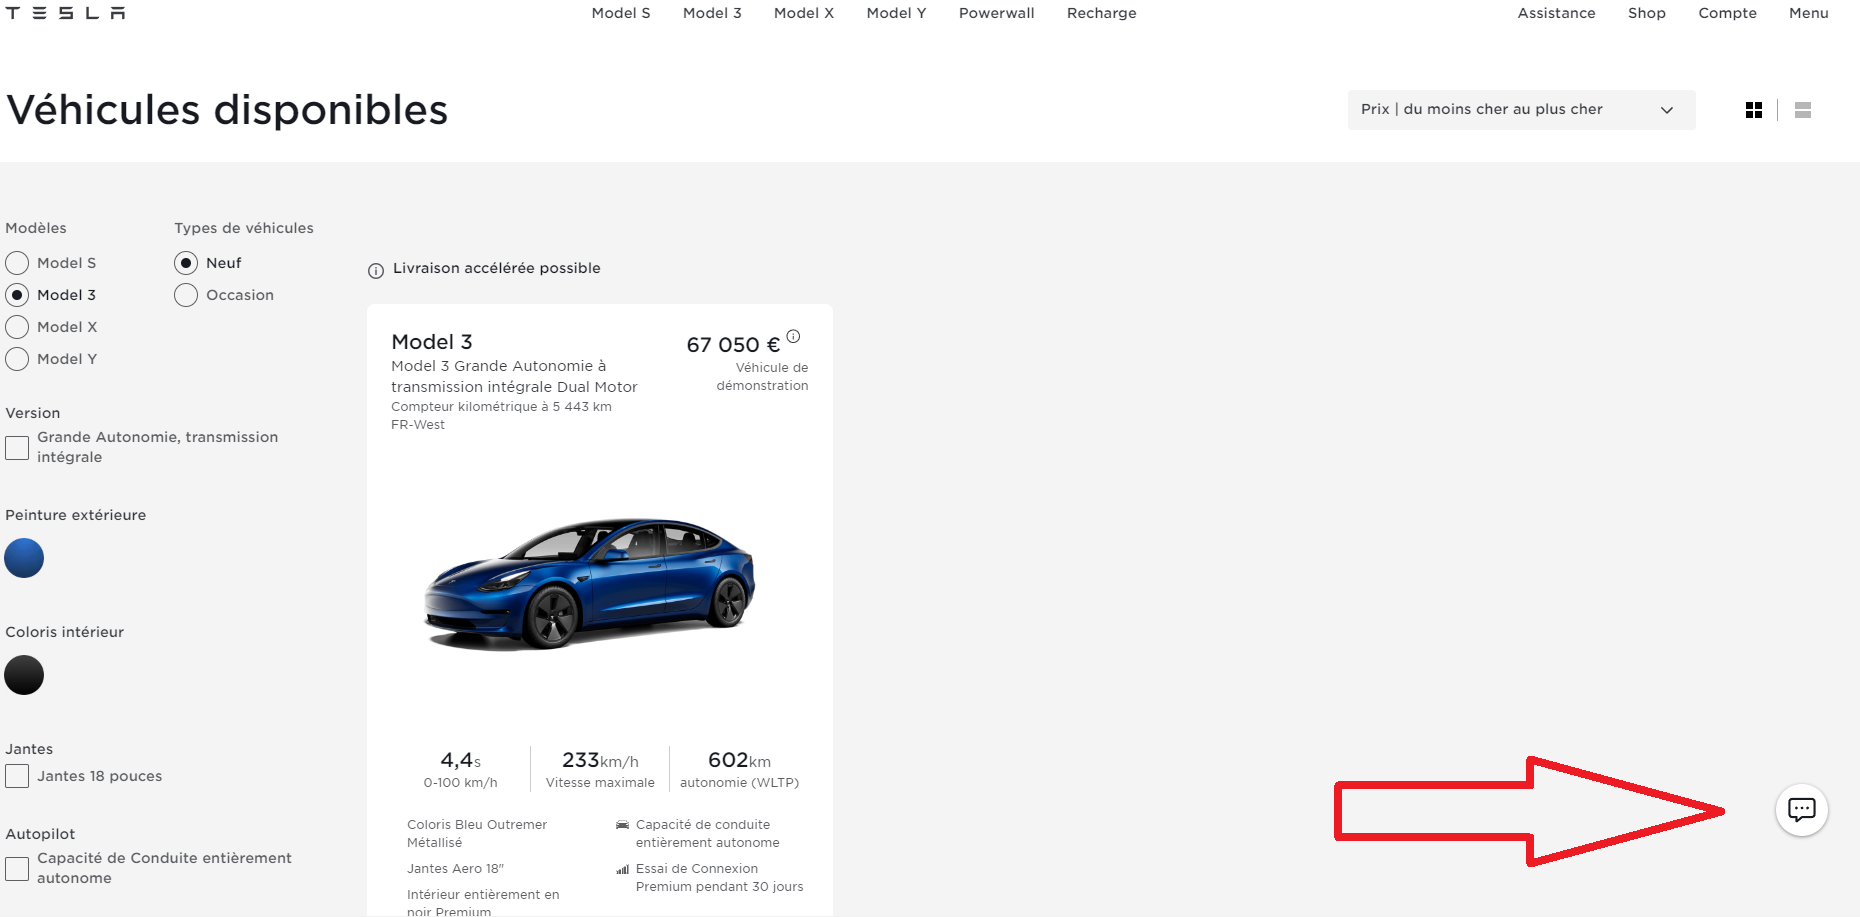Open the Assistance link

pyautogui.click(x=1556, y=13)
